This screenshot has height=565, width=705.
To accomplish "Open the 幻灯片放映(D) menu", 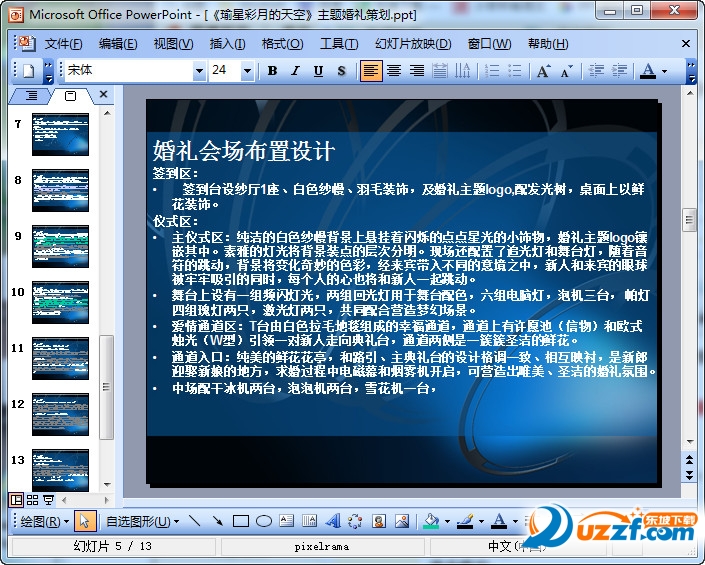I will click(x=413, y=44).
